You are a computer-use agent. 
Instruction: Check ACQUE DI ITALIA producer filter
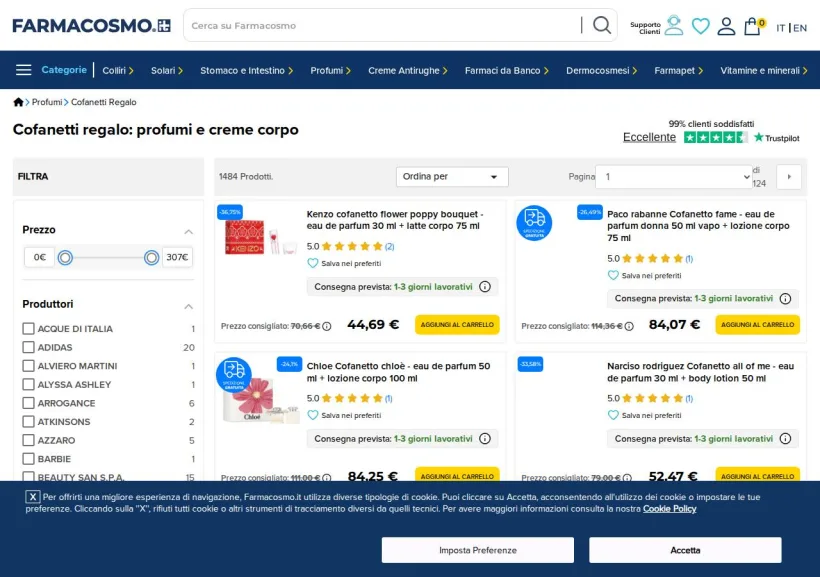[28, 329]
